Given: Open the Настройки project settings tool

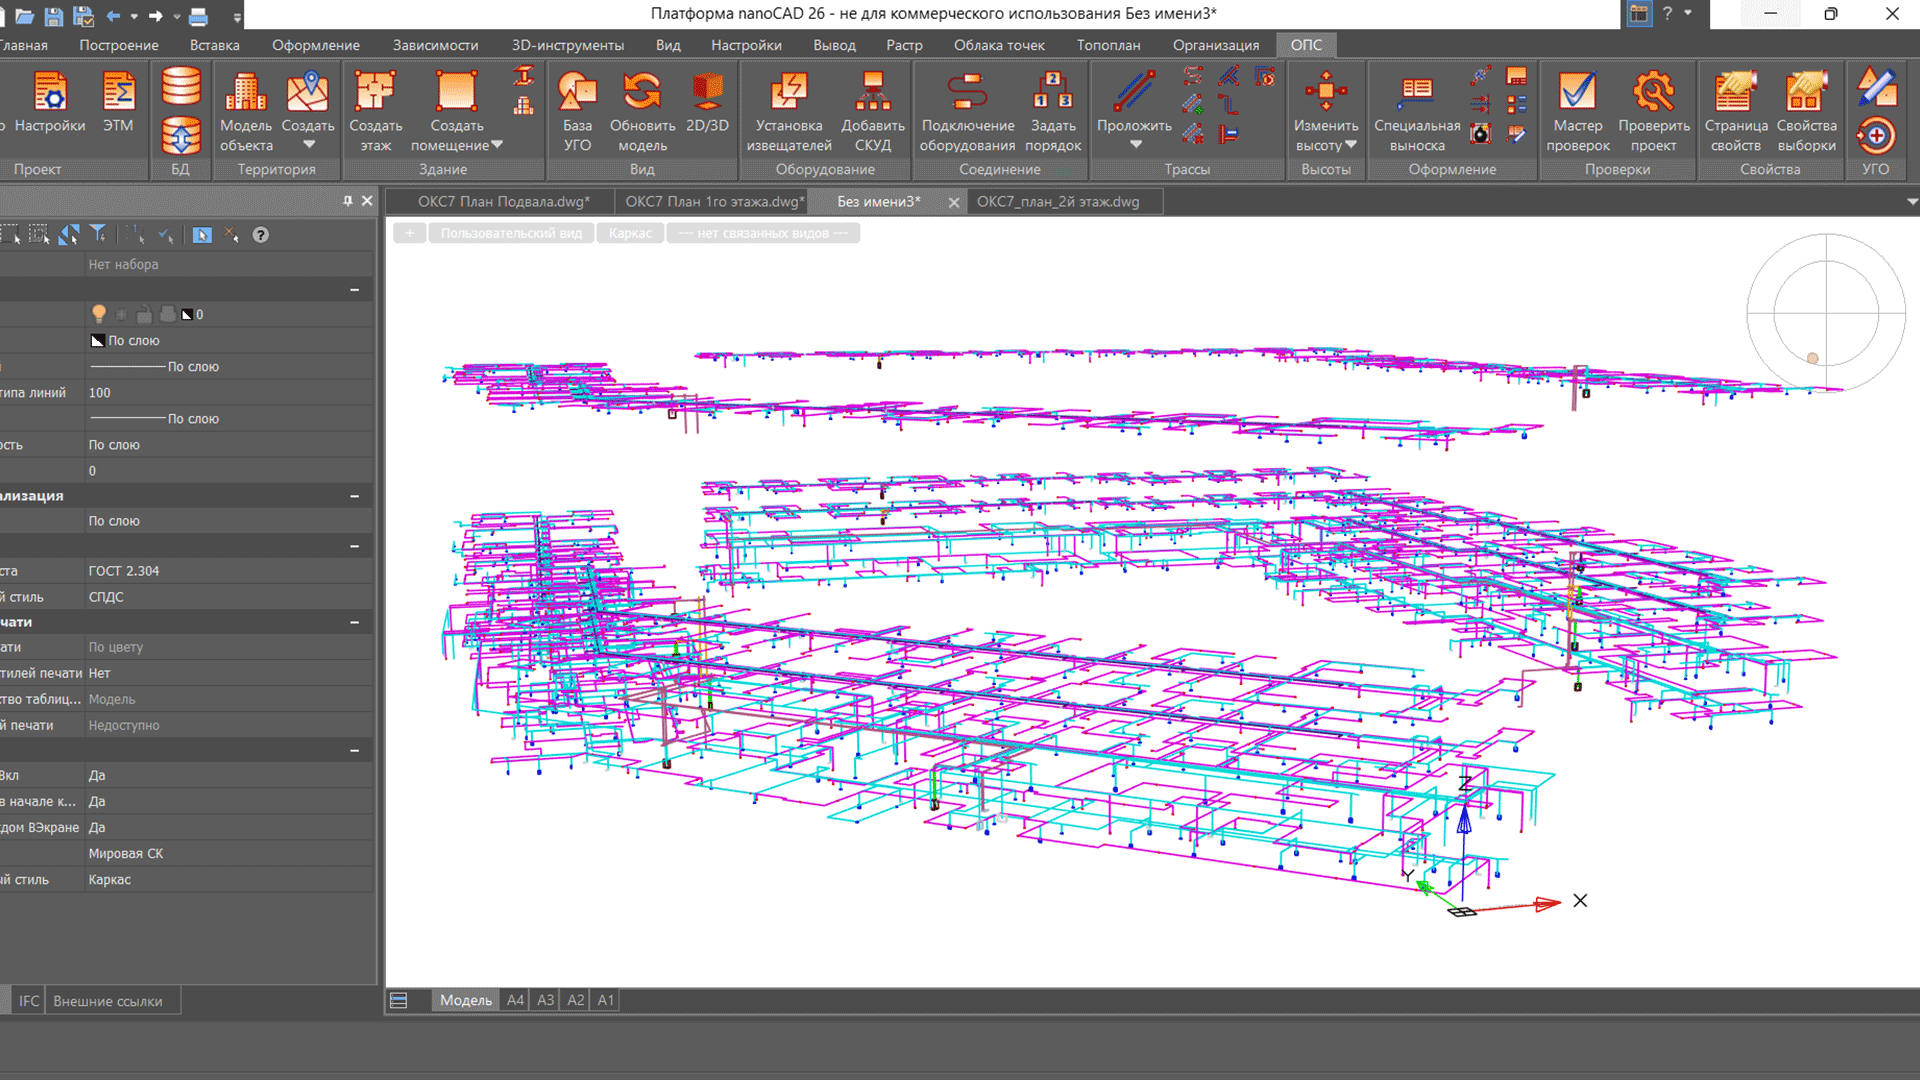Looking at the screenshot, I should [48, 103].
